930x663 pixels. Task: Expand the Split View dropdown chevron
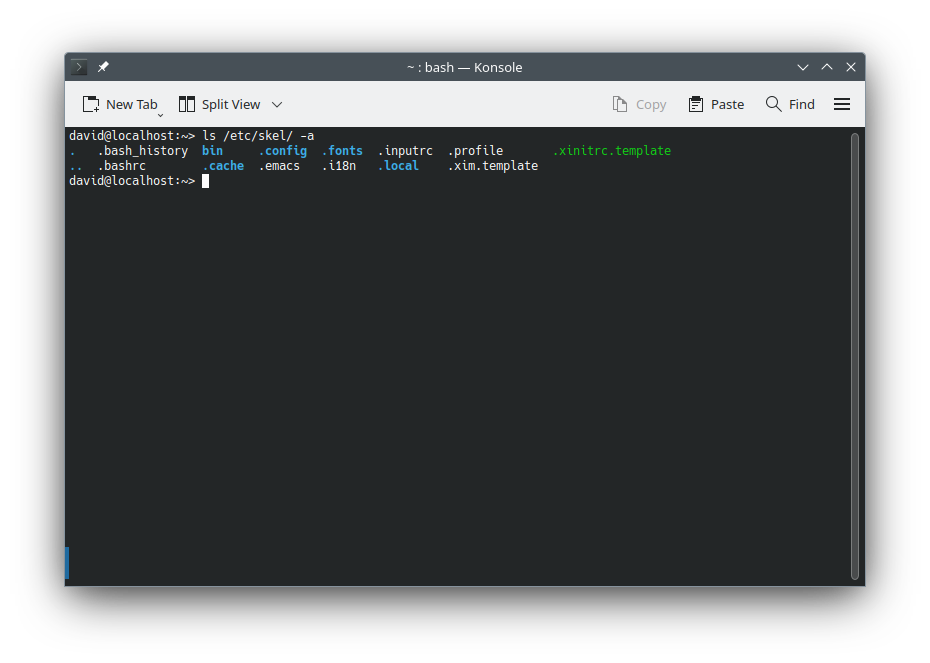pyautogui.click(x=277, y=104)
